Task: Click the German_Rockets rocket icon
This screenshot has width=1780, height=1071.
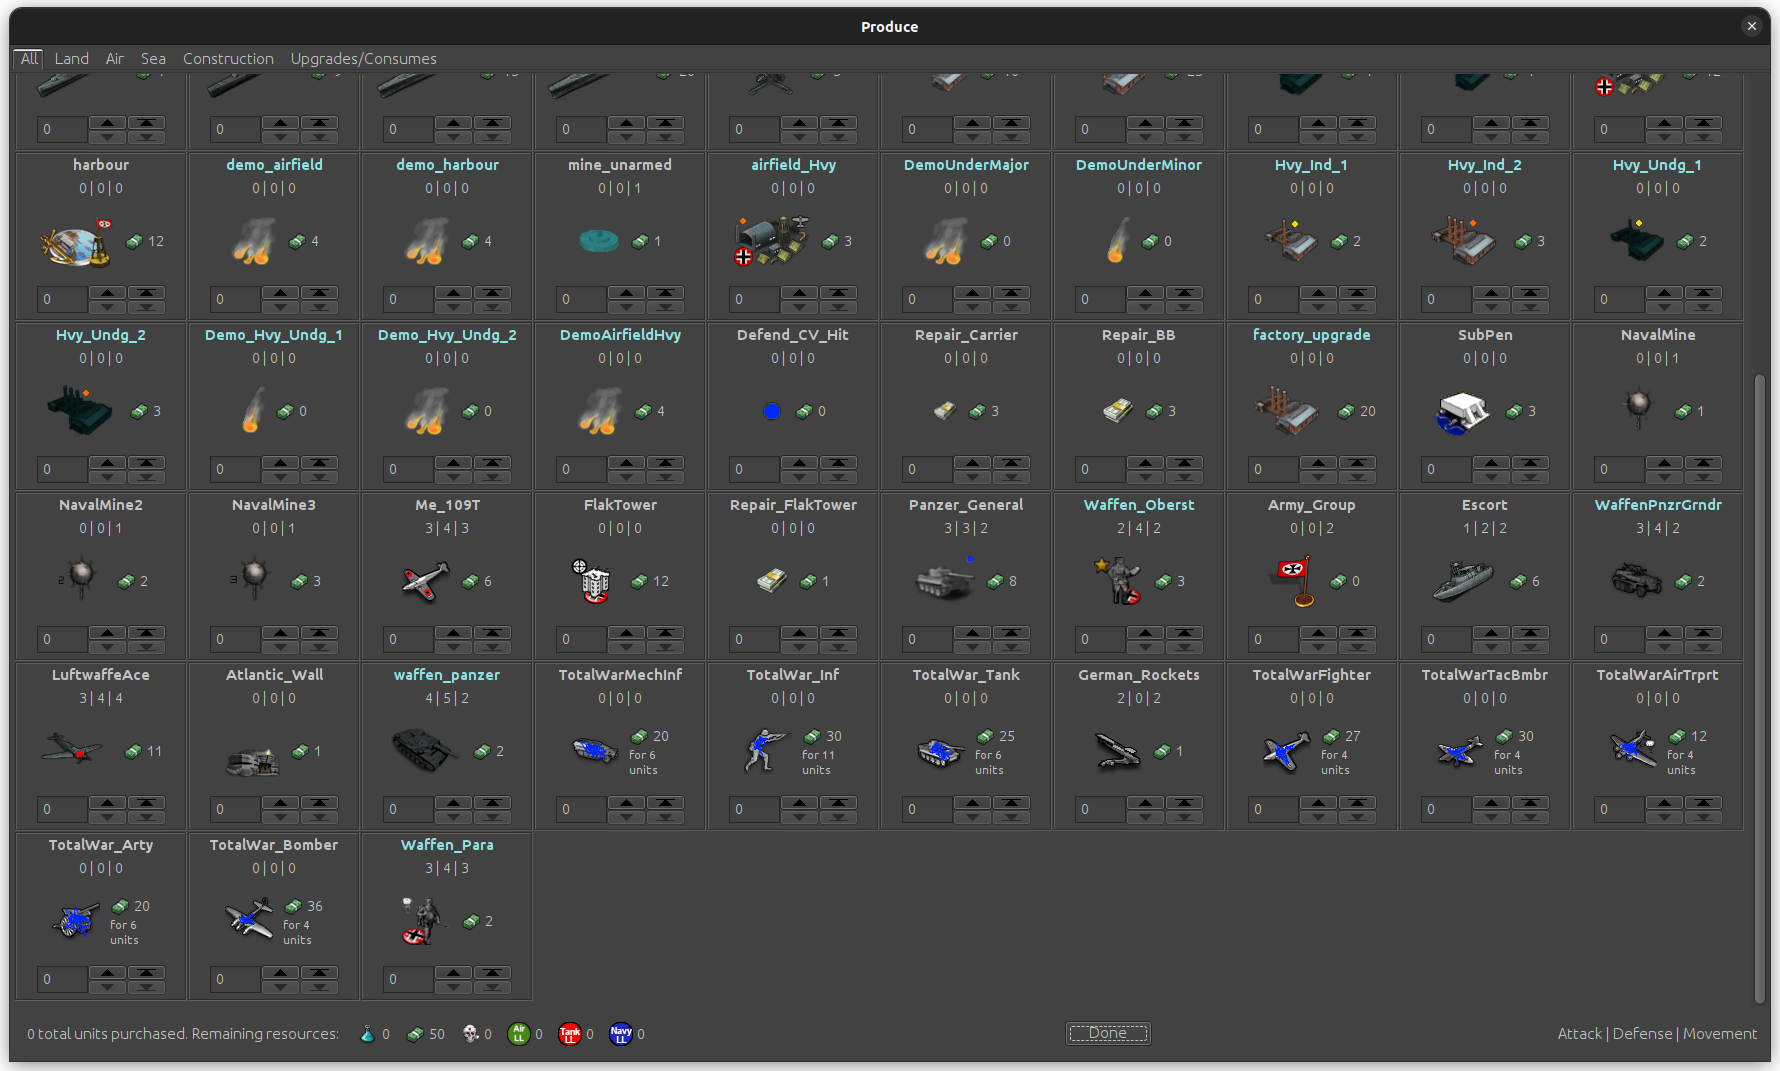Action: [x=1118, y=751]
